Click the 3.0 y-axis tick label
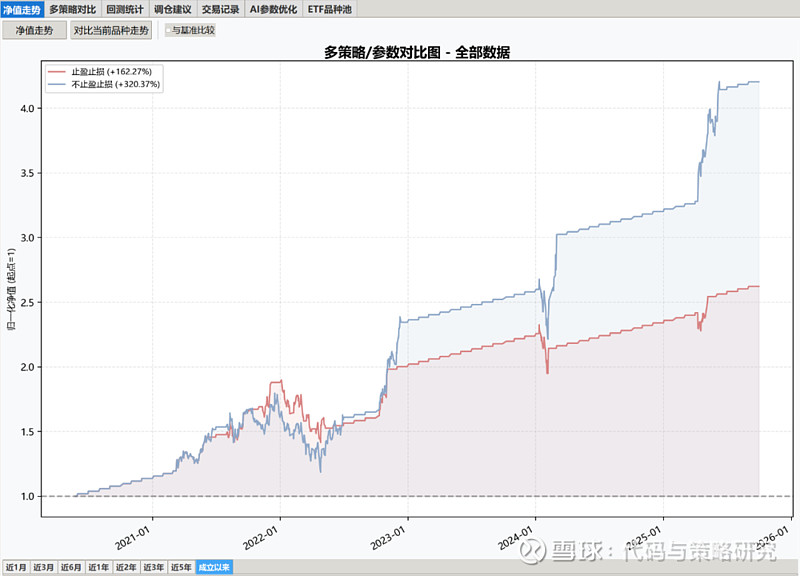Image resolution: width=800 pixels, height=576 pixels. [28, 238]
